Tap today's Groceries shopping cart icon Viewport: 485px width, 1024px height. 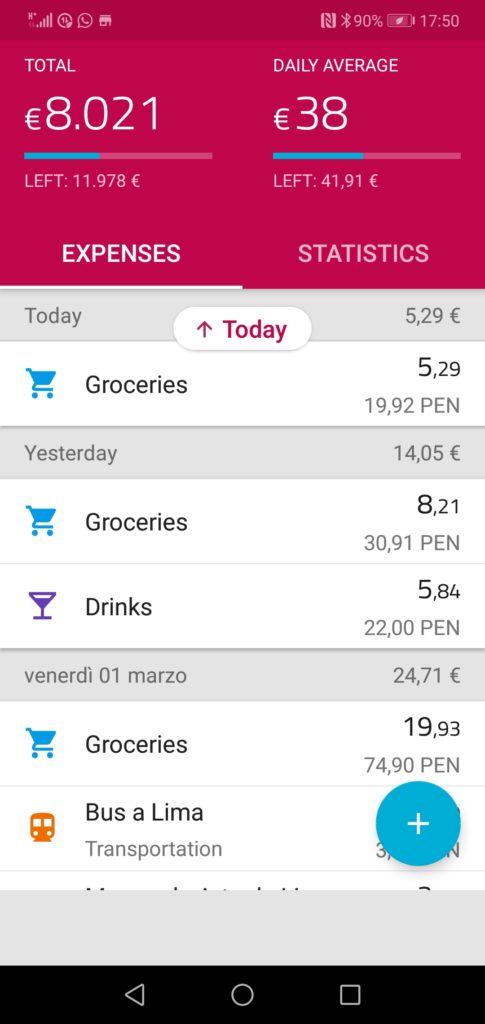[x=40, y=383]
